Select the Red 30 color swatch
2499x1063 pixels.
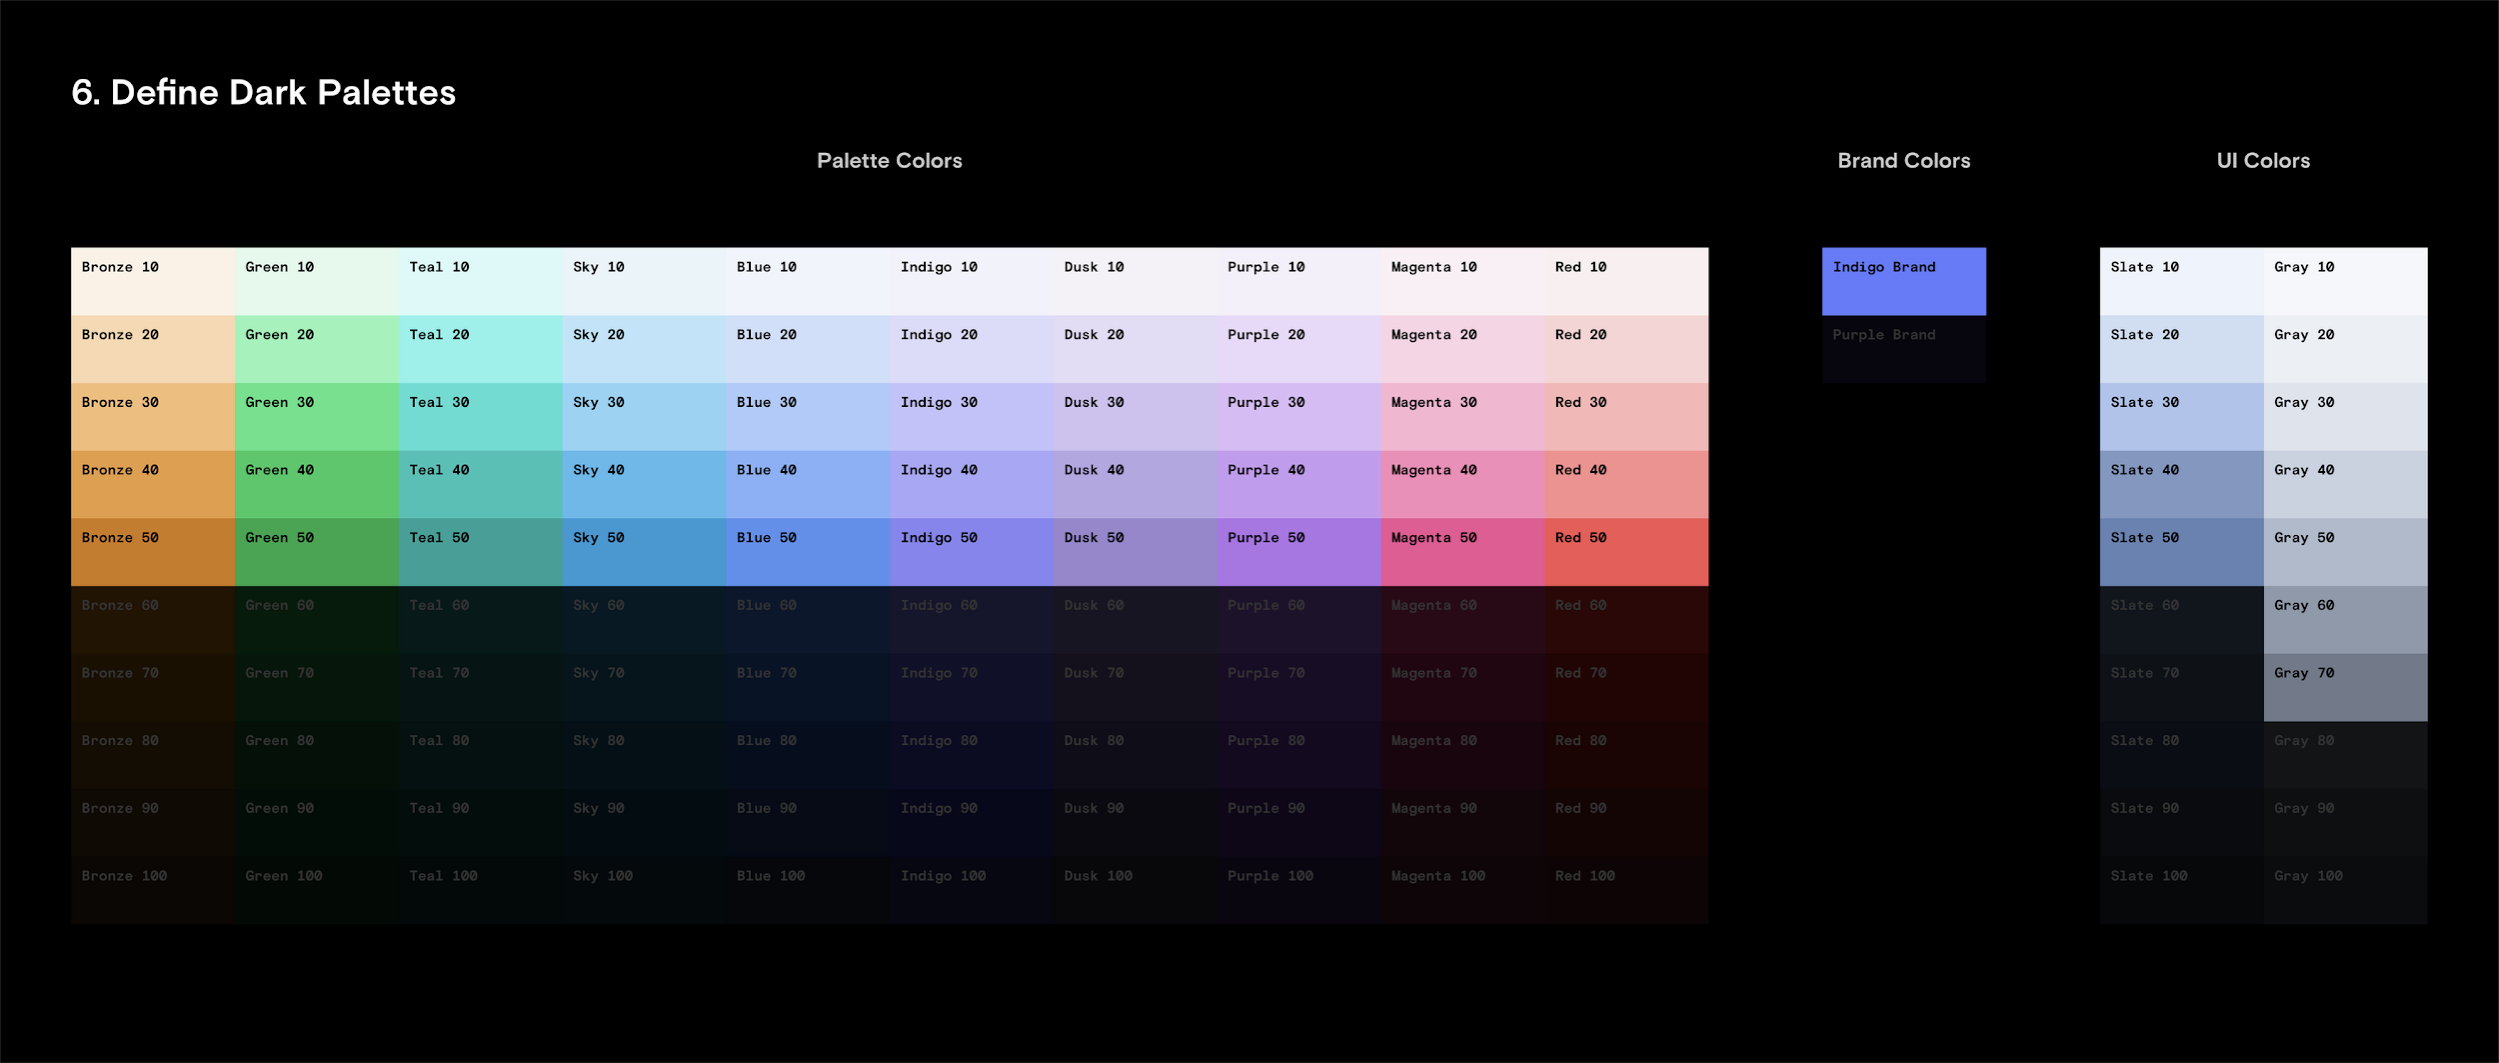(1625, 416)
